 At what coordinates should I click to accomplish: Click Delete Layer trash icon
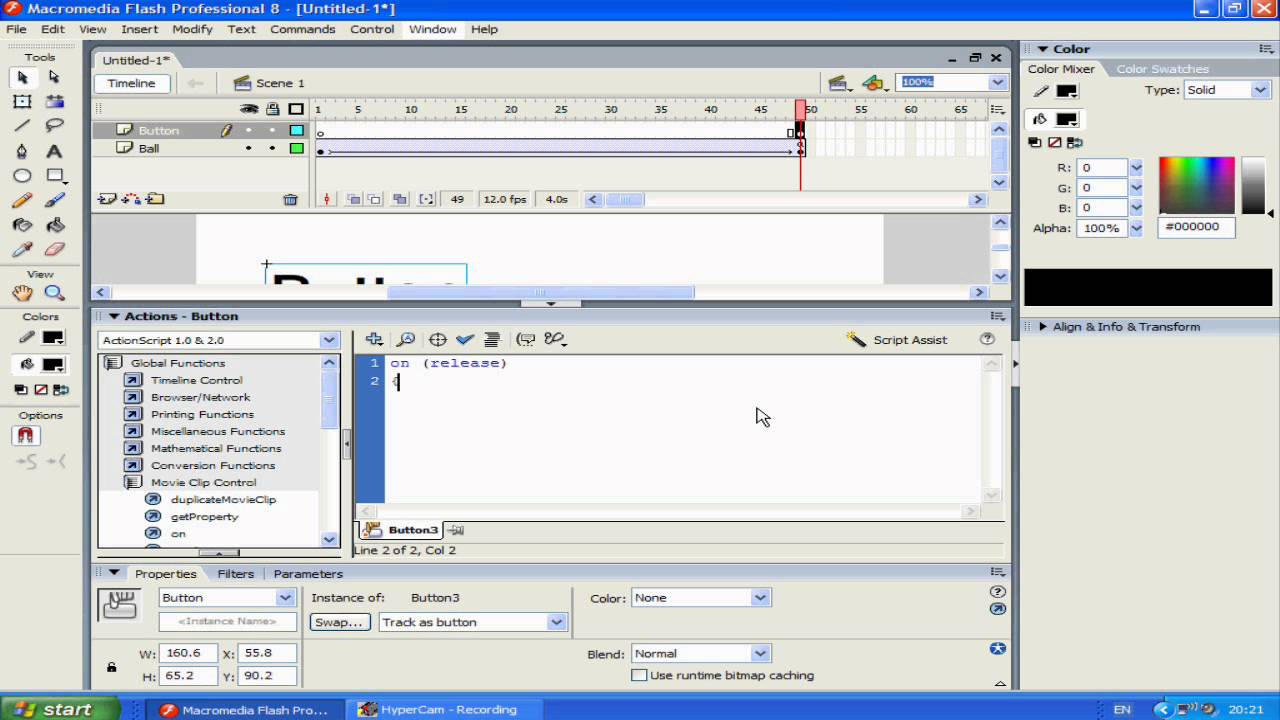(x=290, y=199)
